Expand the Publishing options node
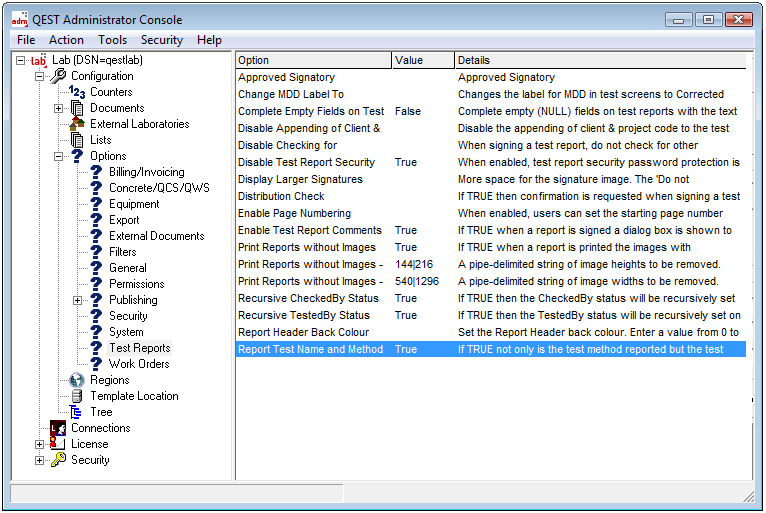The width and height of the screenshot is (766, 513). (x=78, y=300)
